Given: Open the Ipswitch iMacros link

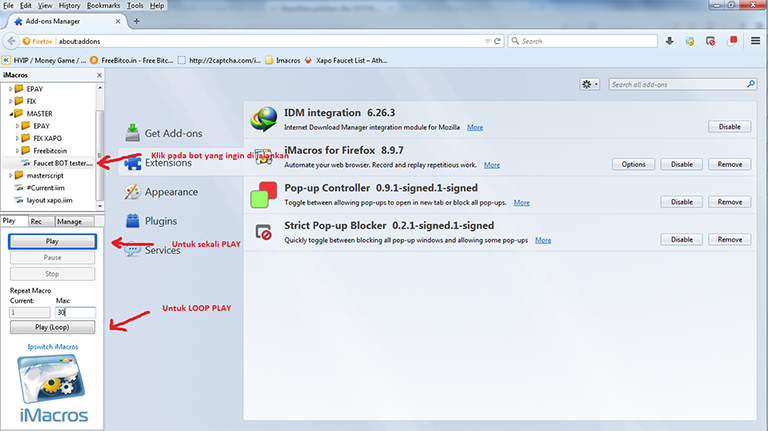Looking at the screenshot, I should 53,346.
